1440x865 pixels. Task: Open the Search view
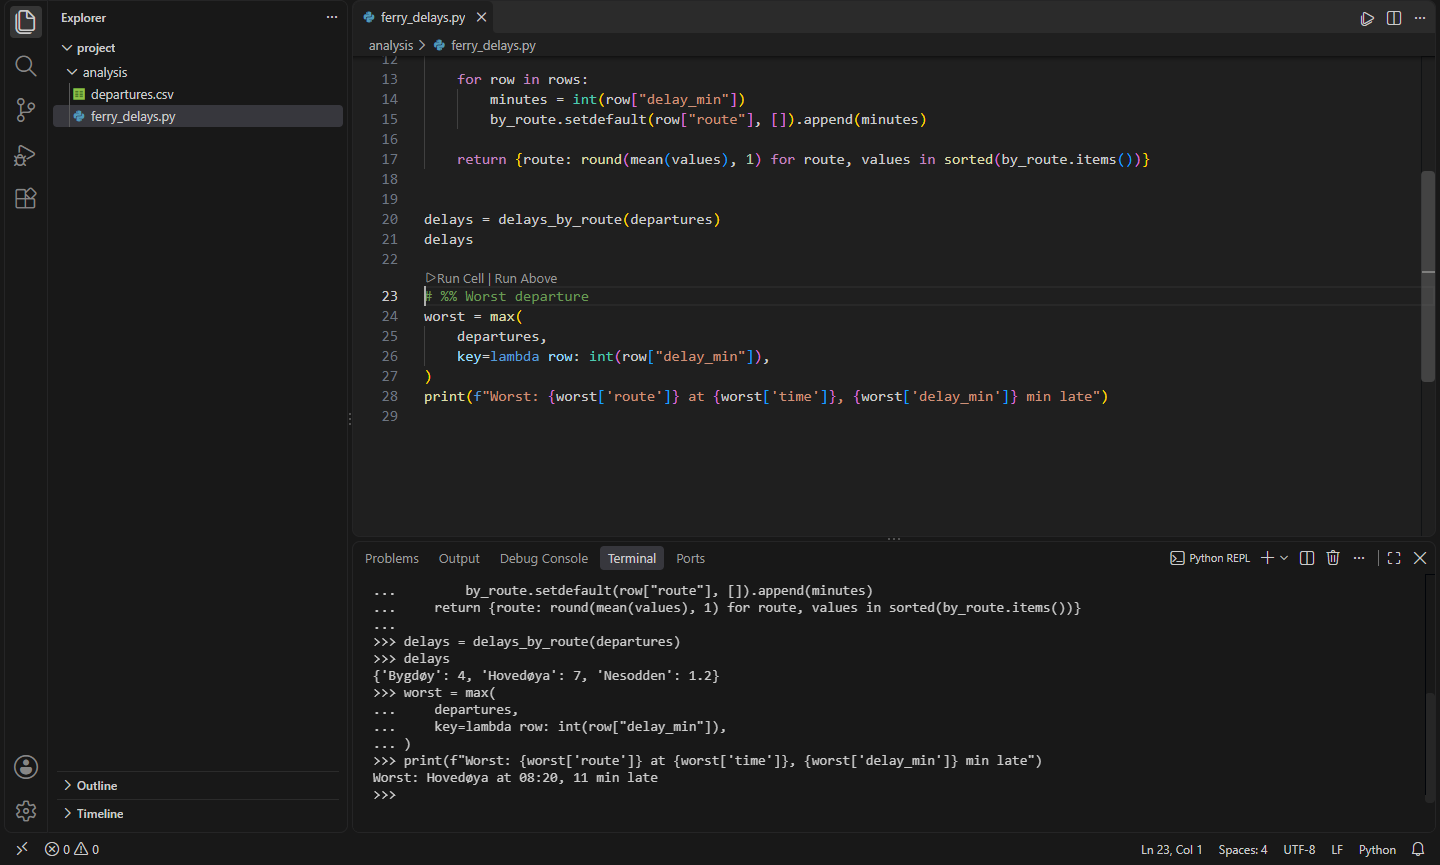click(x=26, y=66)
